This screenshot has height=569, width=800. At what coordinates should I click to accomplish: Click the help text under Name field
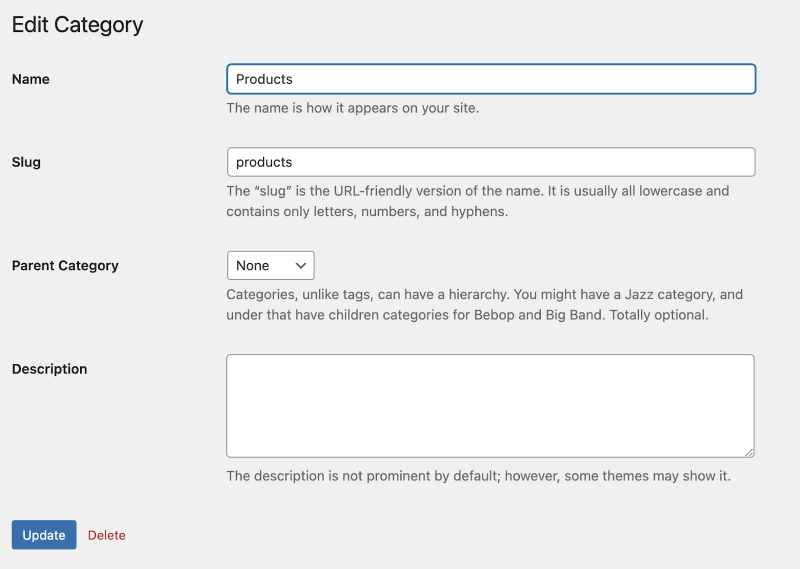[x=353, y=108]
